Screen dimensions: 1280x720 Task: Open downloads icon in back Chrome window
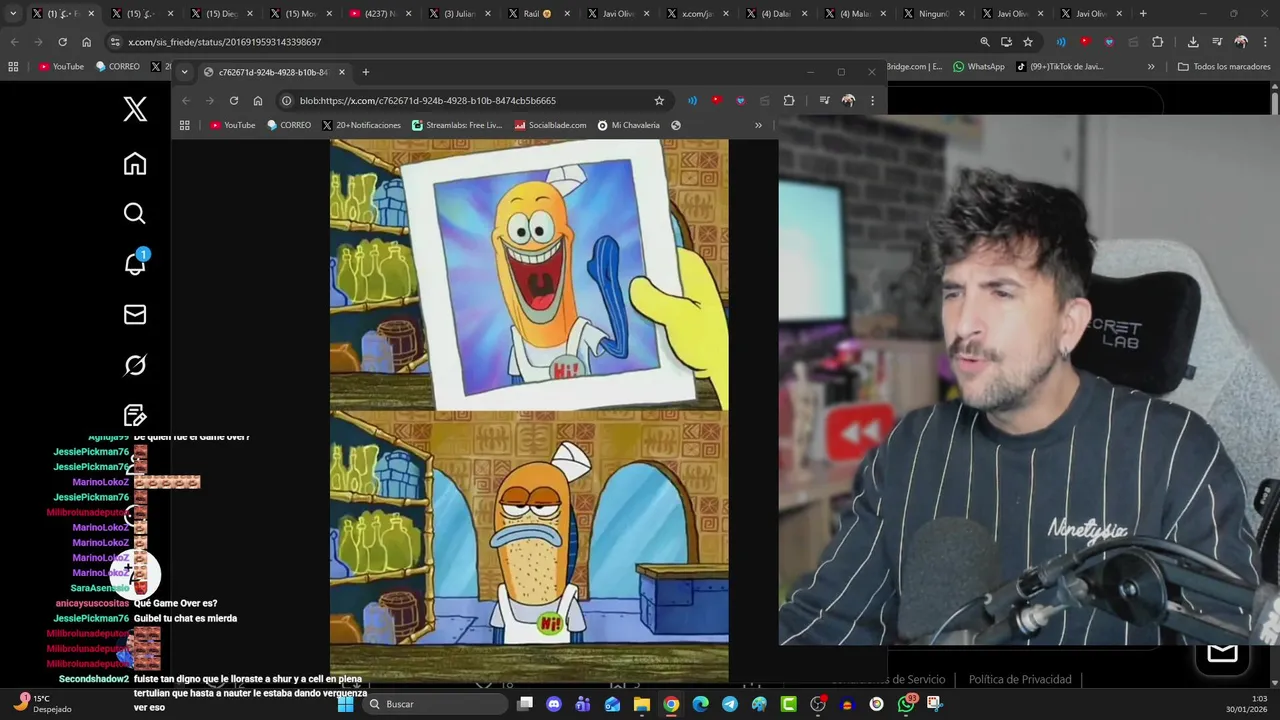pos(1193,42)
